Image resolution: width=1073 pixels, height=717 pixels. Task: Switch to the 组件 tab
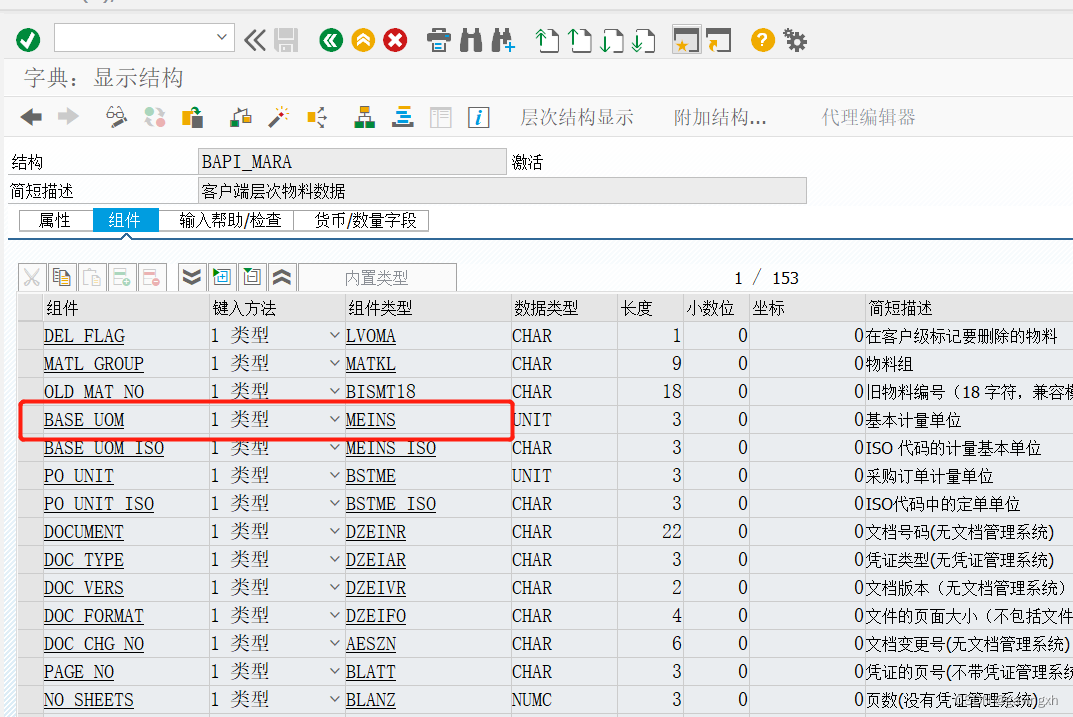(125, 220)
